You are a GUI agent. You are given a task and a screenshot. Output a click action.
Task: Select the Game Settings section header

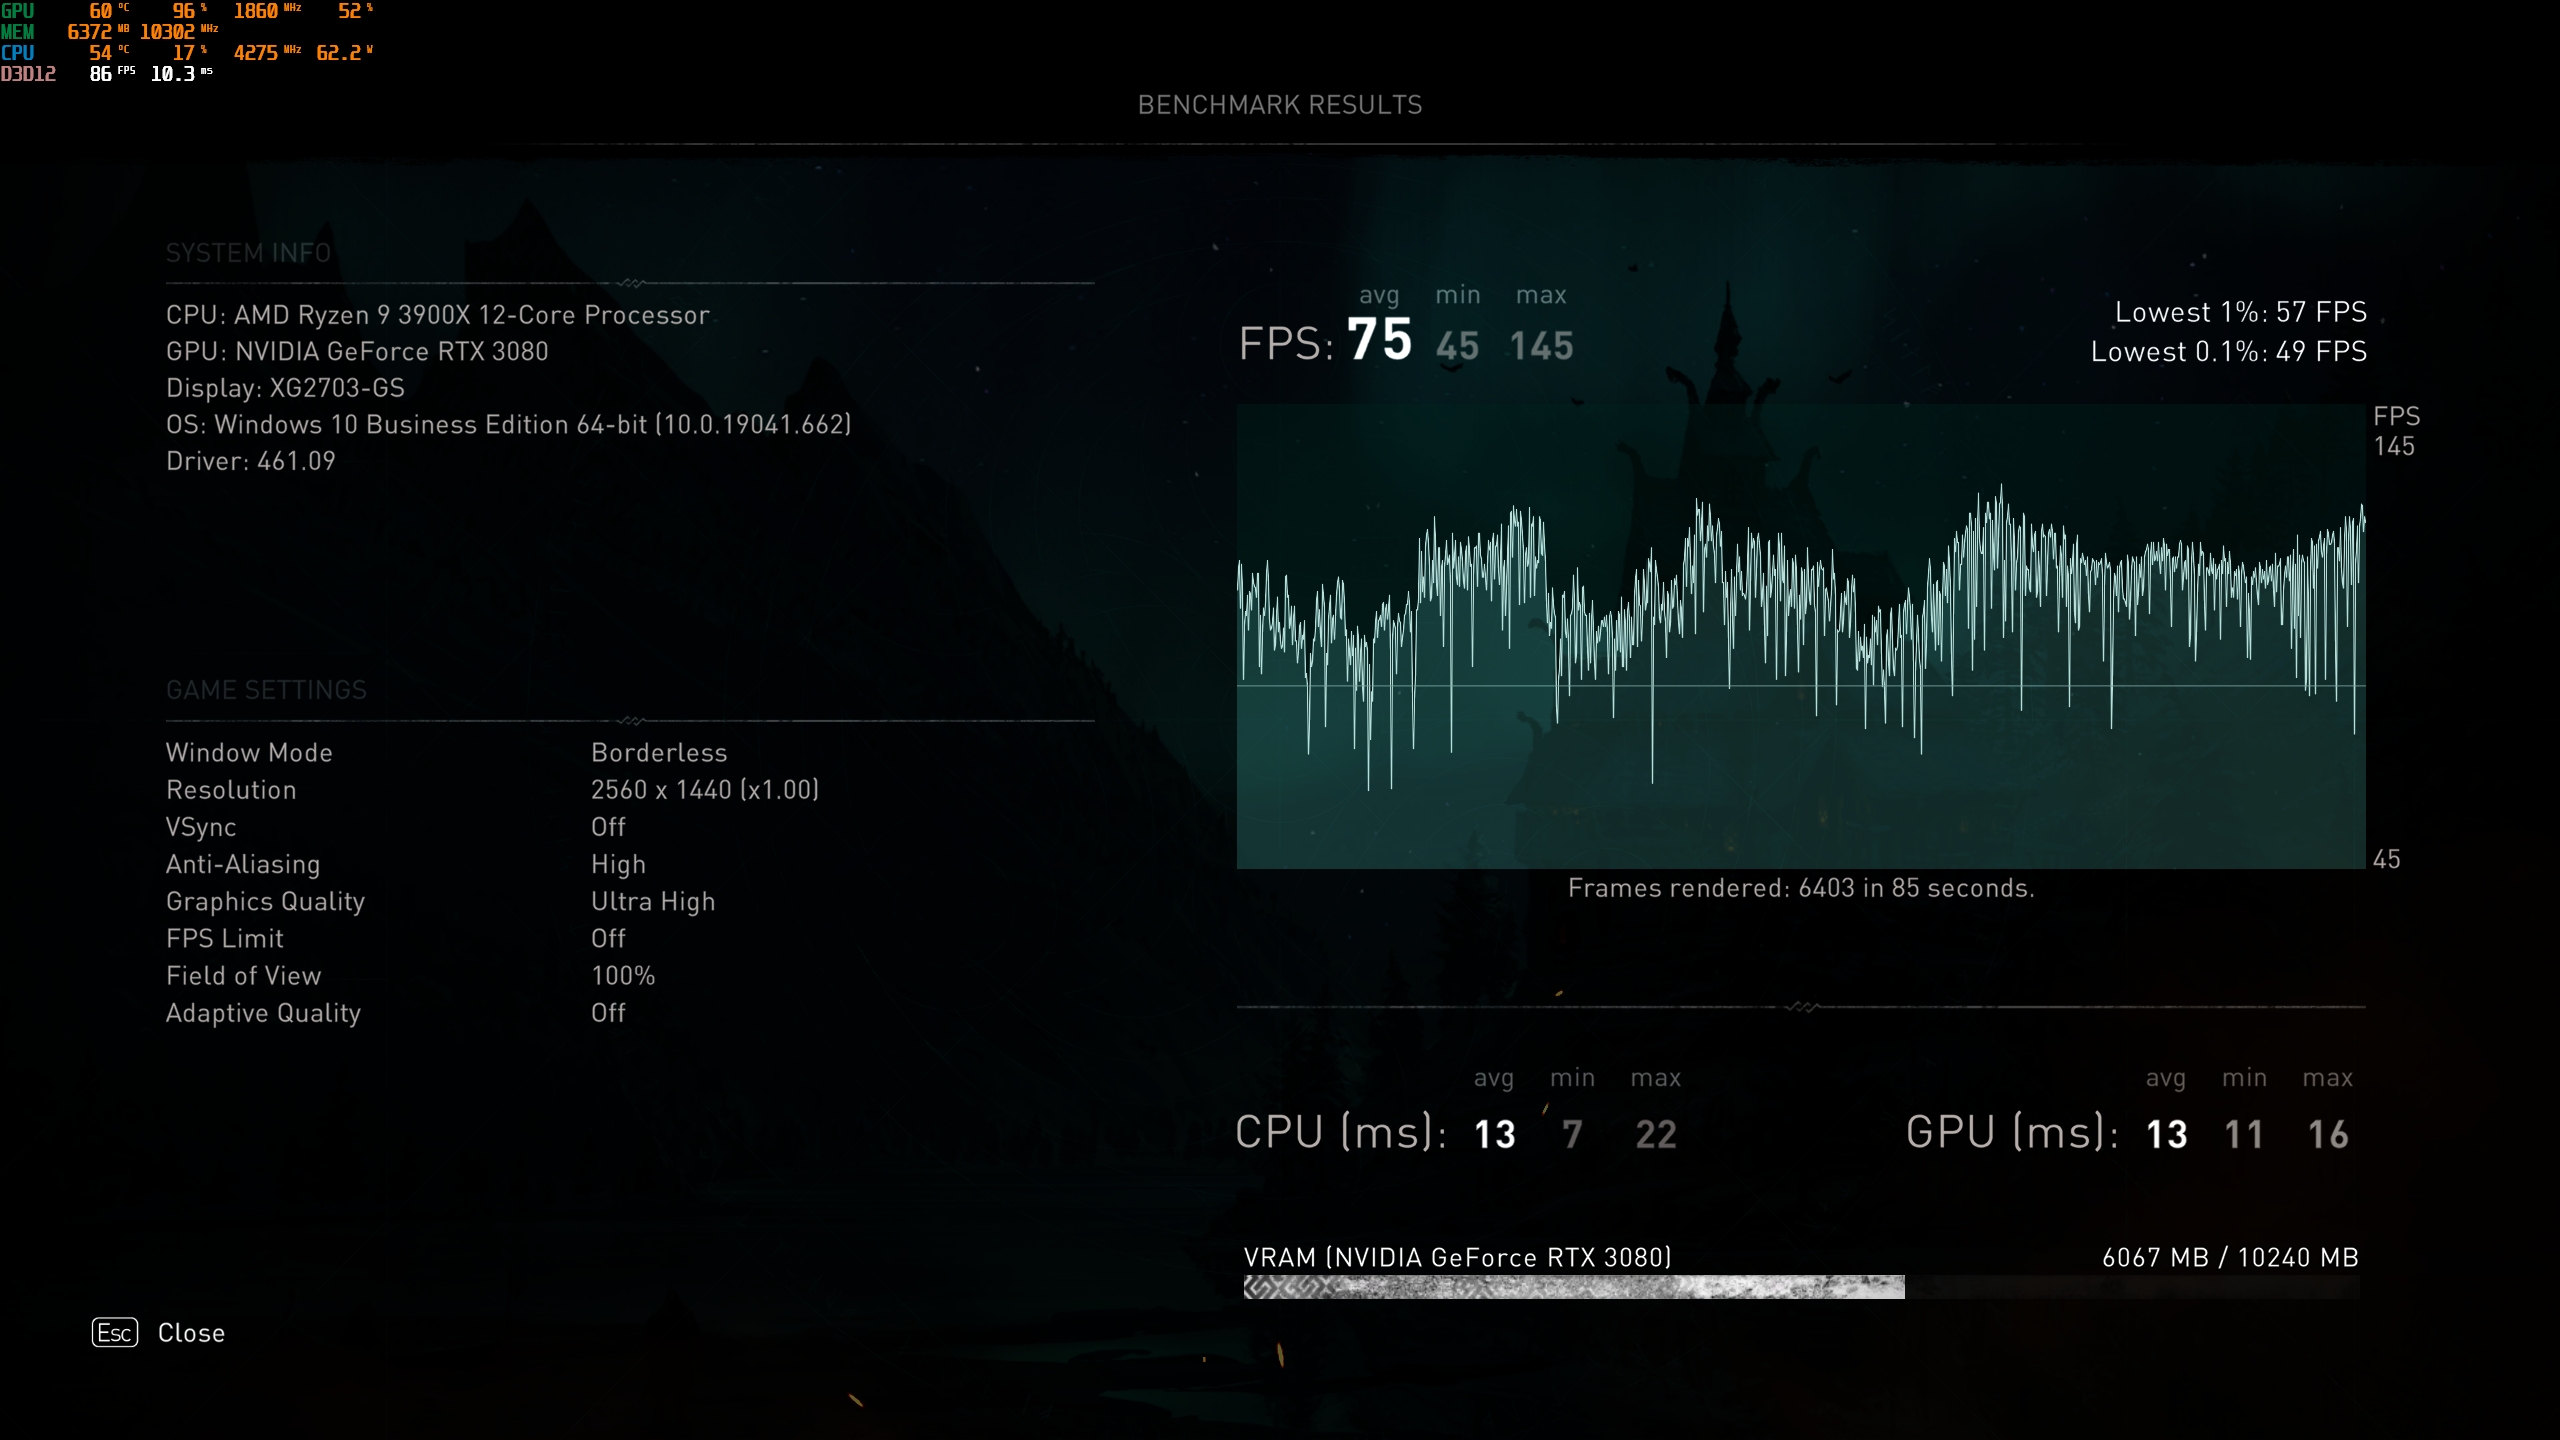[266, 690]
